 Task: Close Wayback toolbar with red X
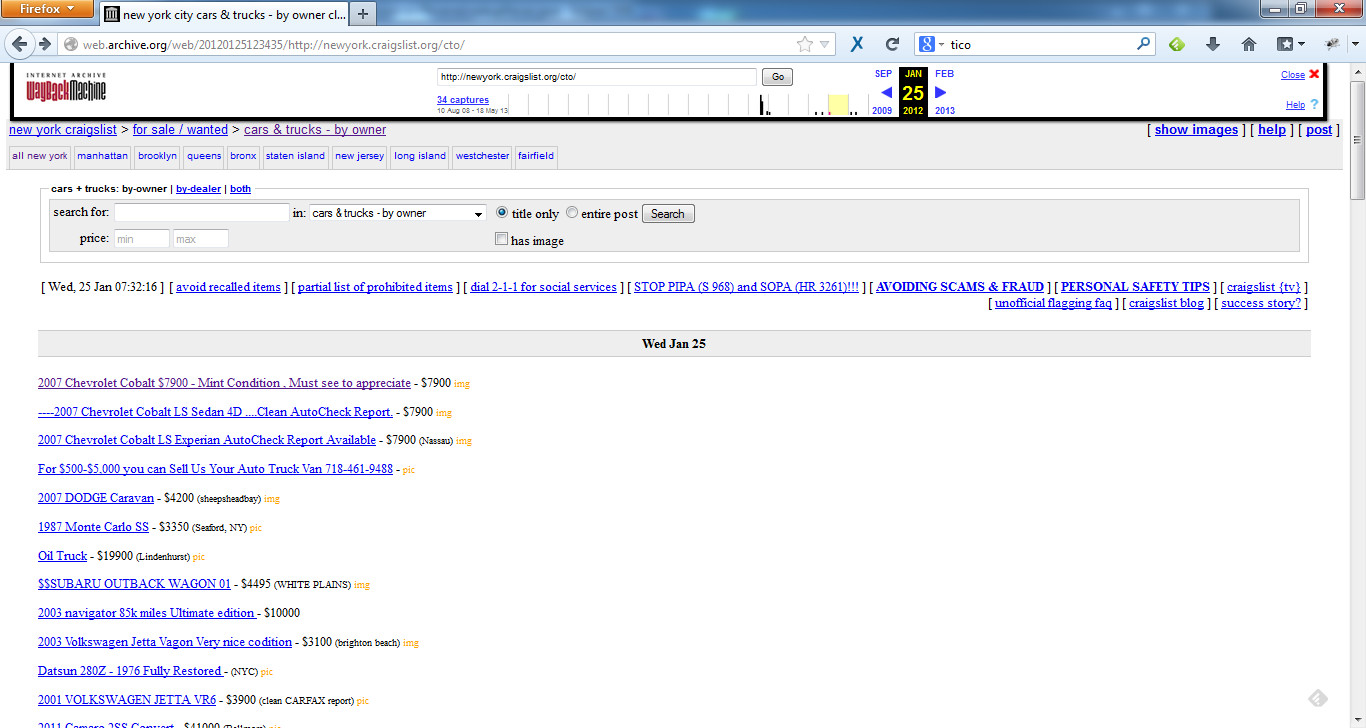coord(1314,74)
